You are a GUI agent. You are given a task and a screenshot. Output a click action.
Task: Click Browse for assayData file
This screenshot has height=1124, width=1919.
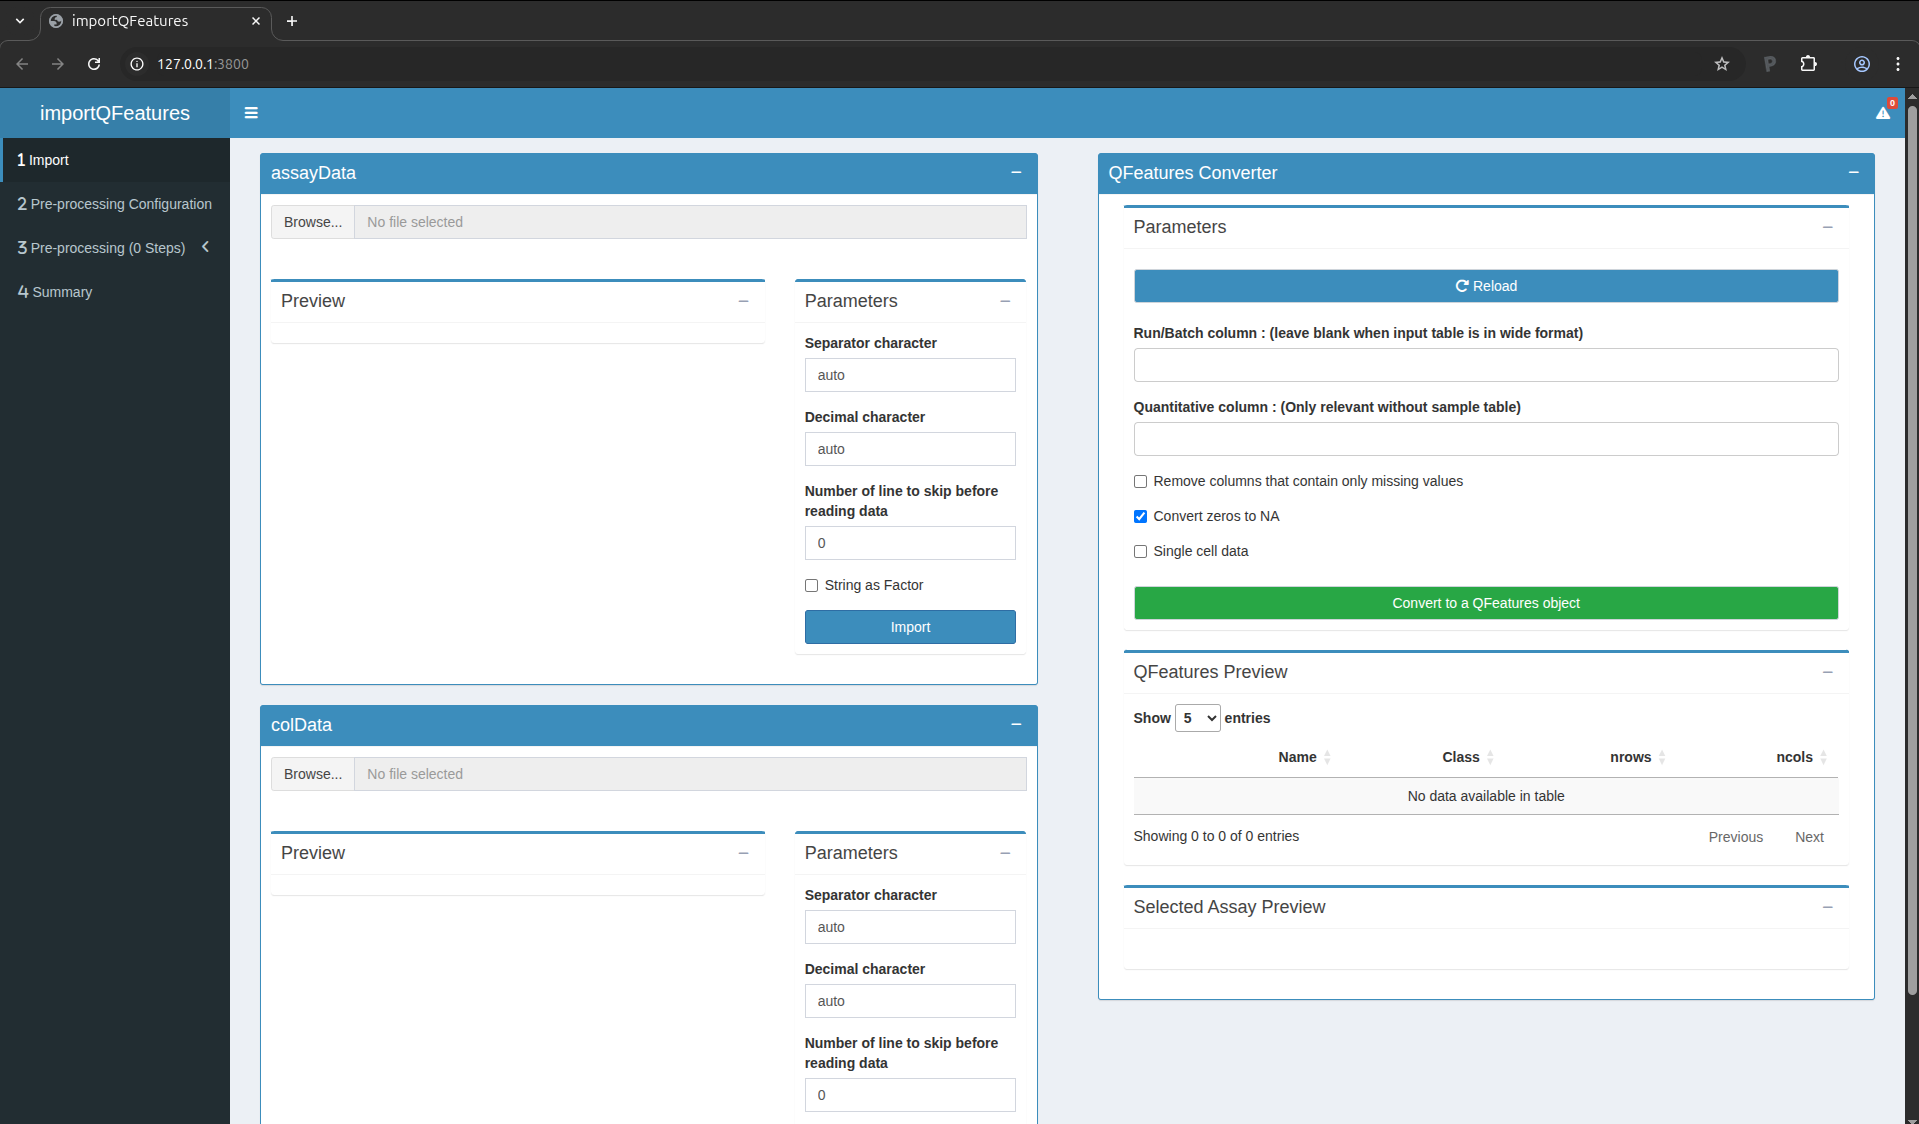pos(313,222)
